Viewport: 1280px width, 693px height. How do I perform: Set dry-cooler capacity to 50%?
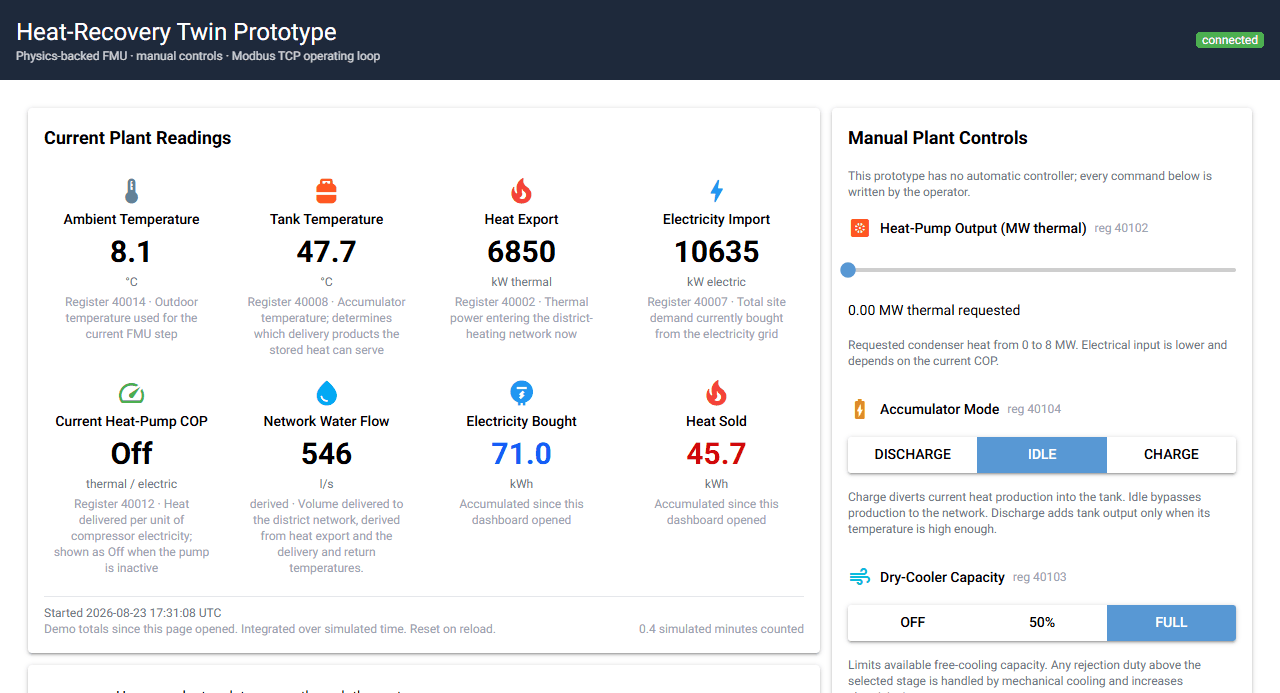pos(1042,622)
